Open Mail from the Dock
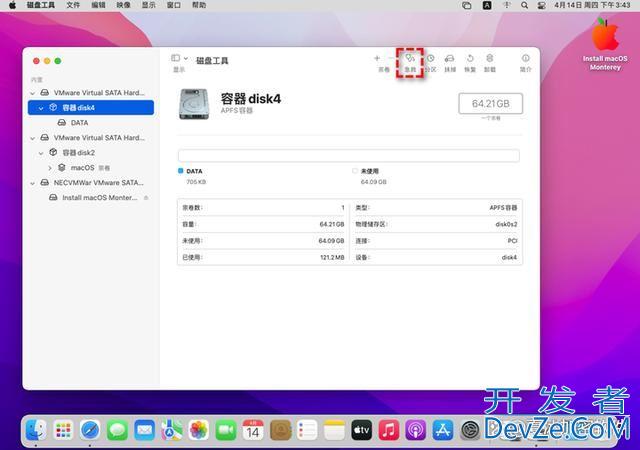 tap(144, 430)
